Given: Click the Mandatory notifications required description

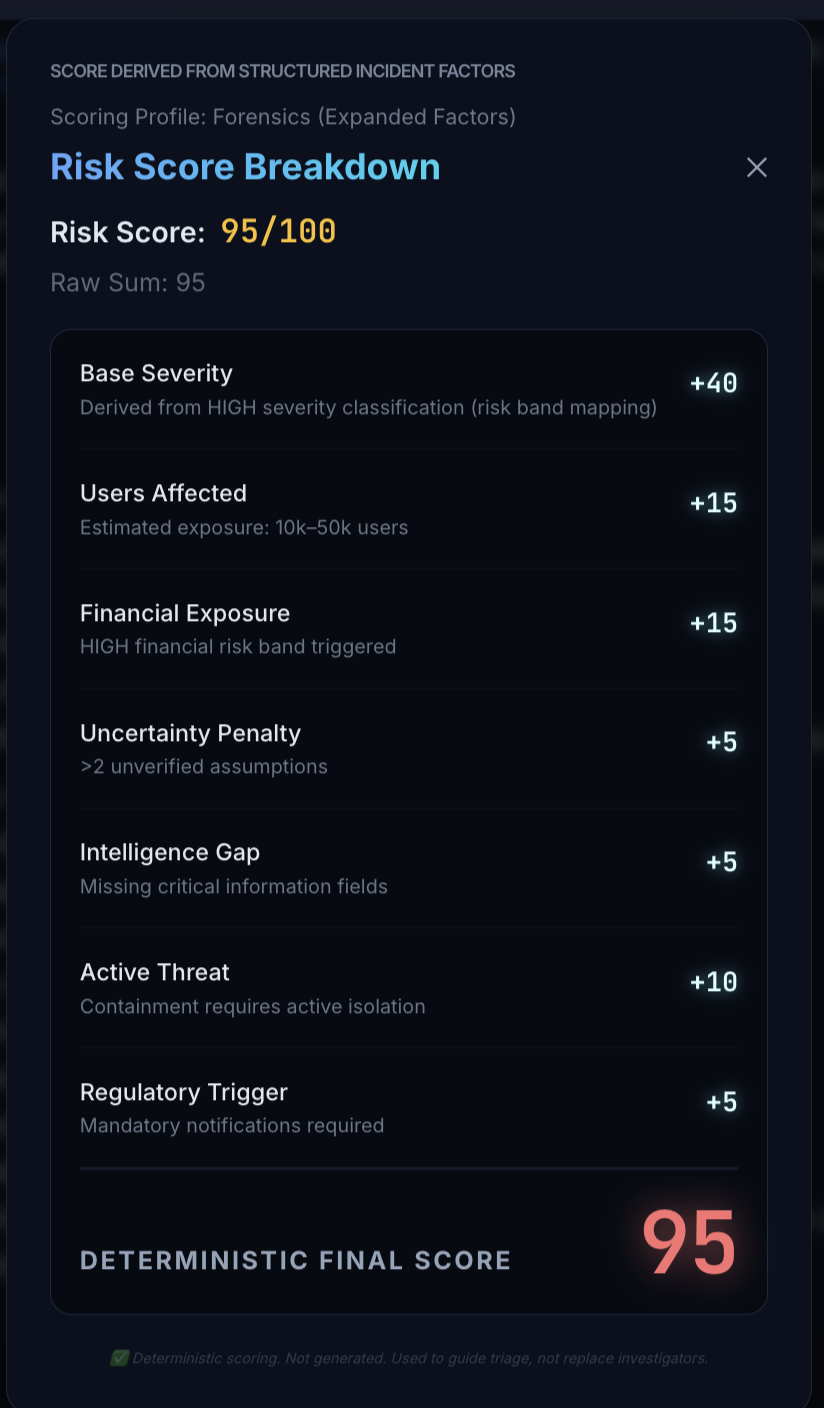Looking at the screenshot, I should [x=232, y=1125].
